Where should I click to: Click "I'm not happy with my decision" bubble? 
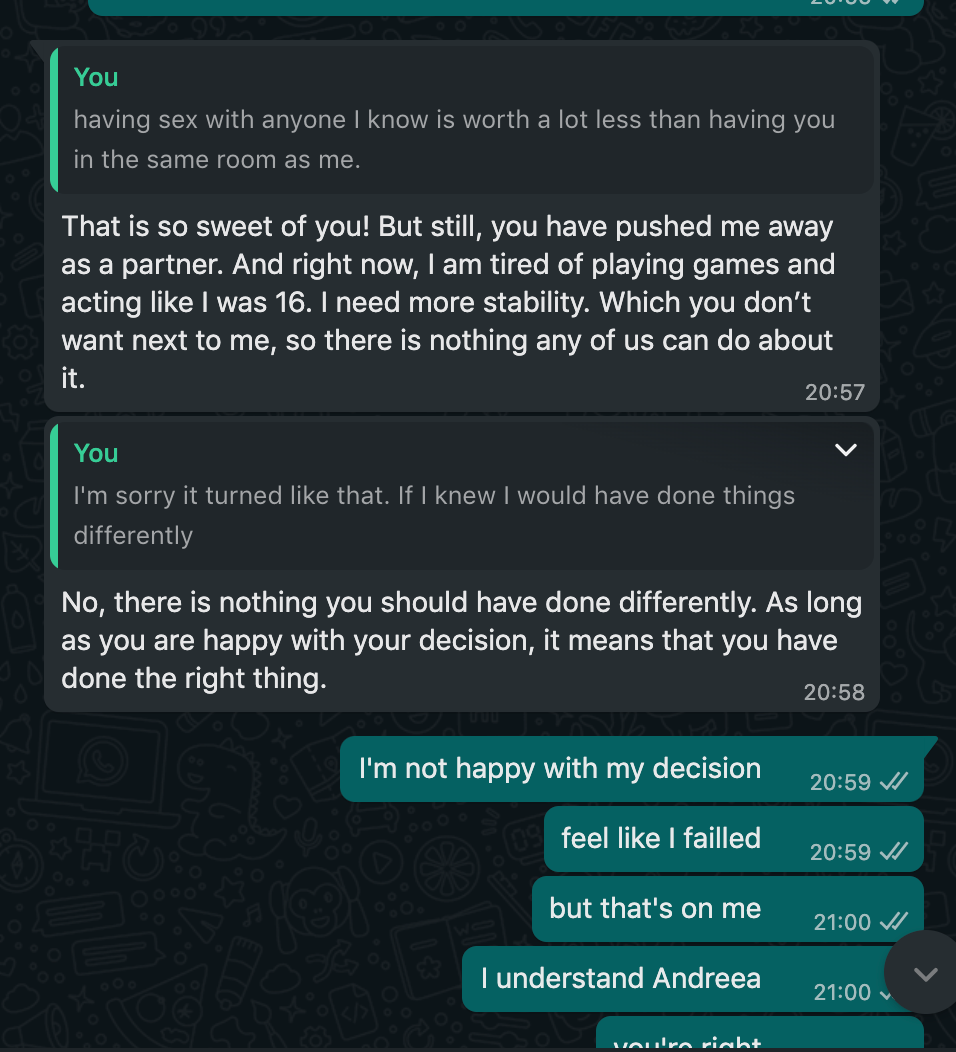[x=631, y=769]
